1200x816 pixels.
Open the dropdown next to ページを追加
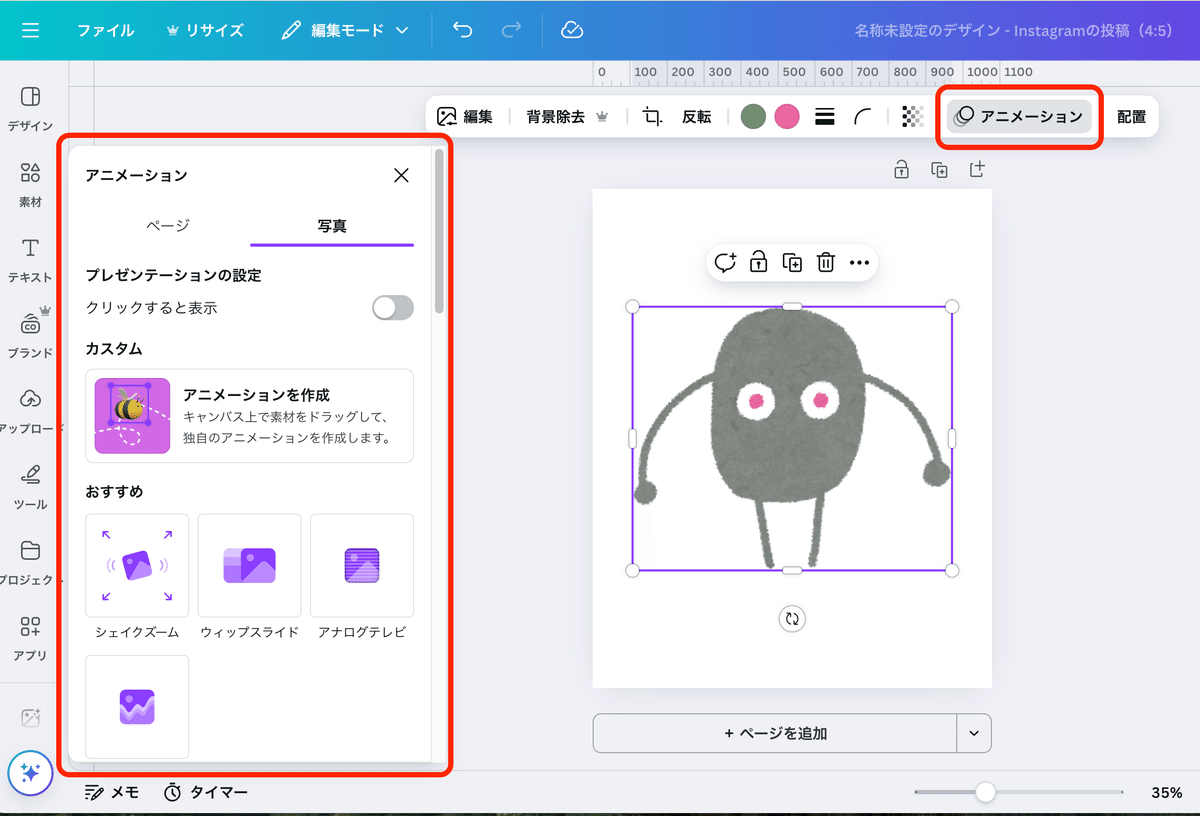(x=971, y=733)
